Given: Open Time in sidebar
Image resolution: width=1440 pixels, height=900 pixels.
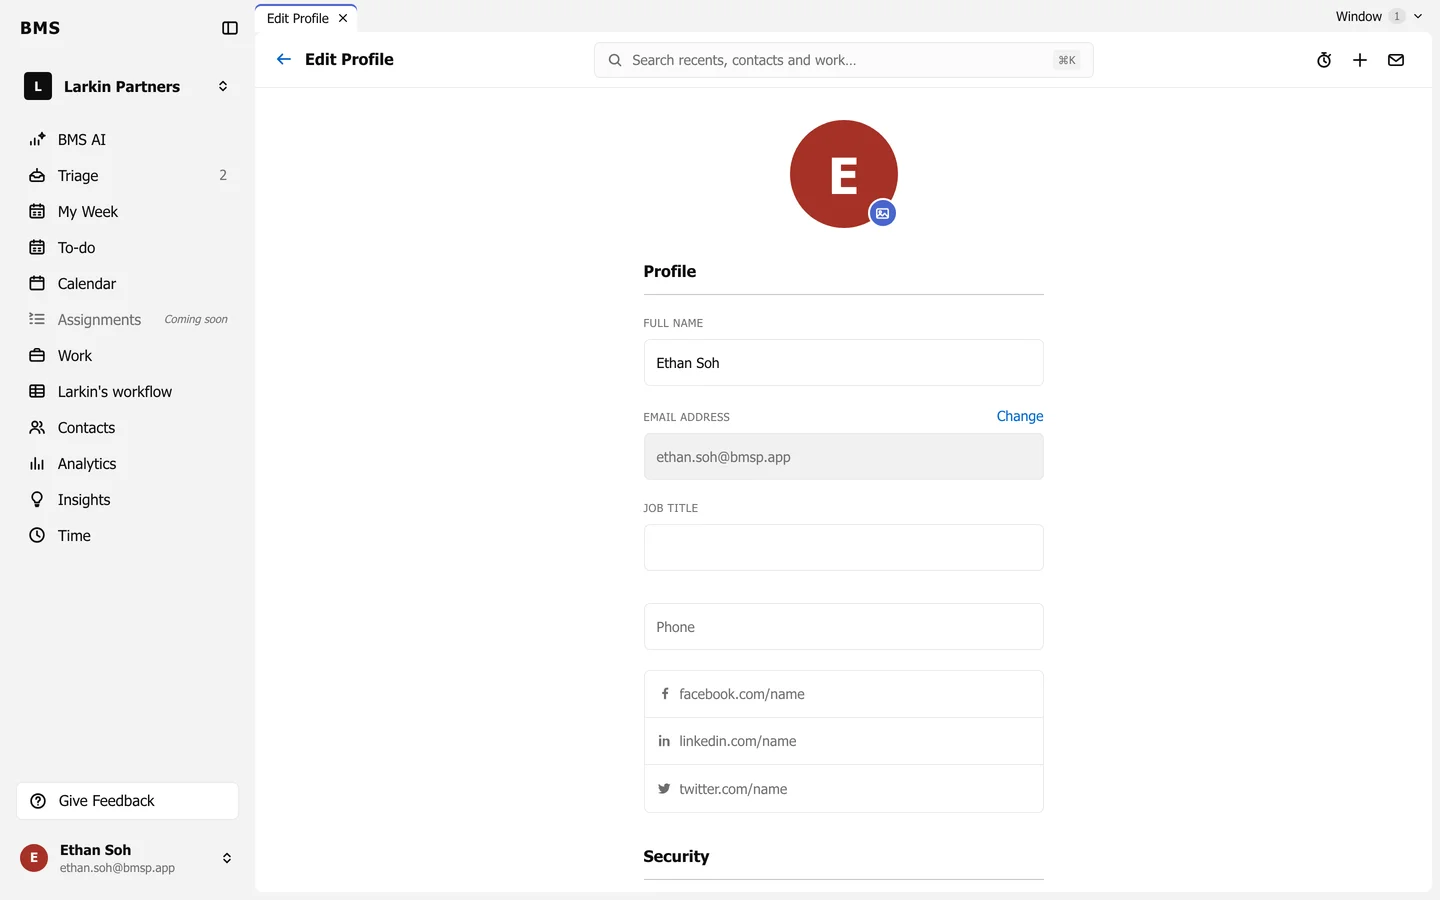Looking at the screenshot, I should tap(128, 536).
